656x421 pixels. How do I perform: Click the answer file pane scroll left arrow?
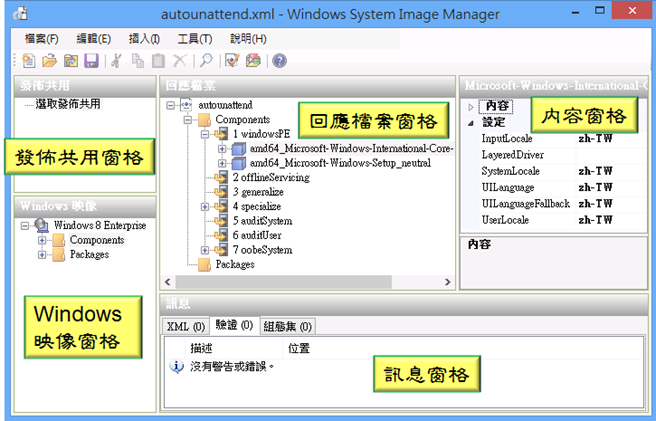pos(168,282)
